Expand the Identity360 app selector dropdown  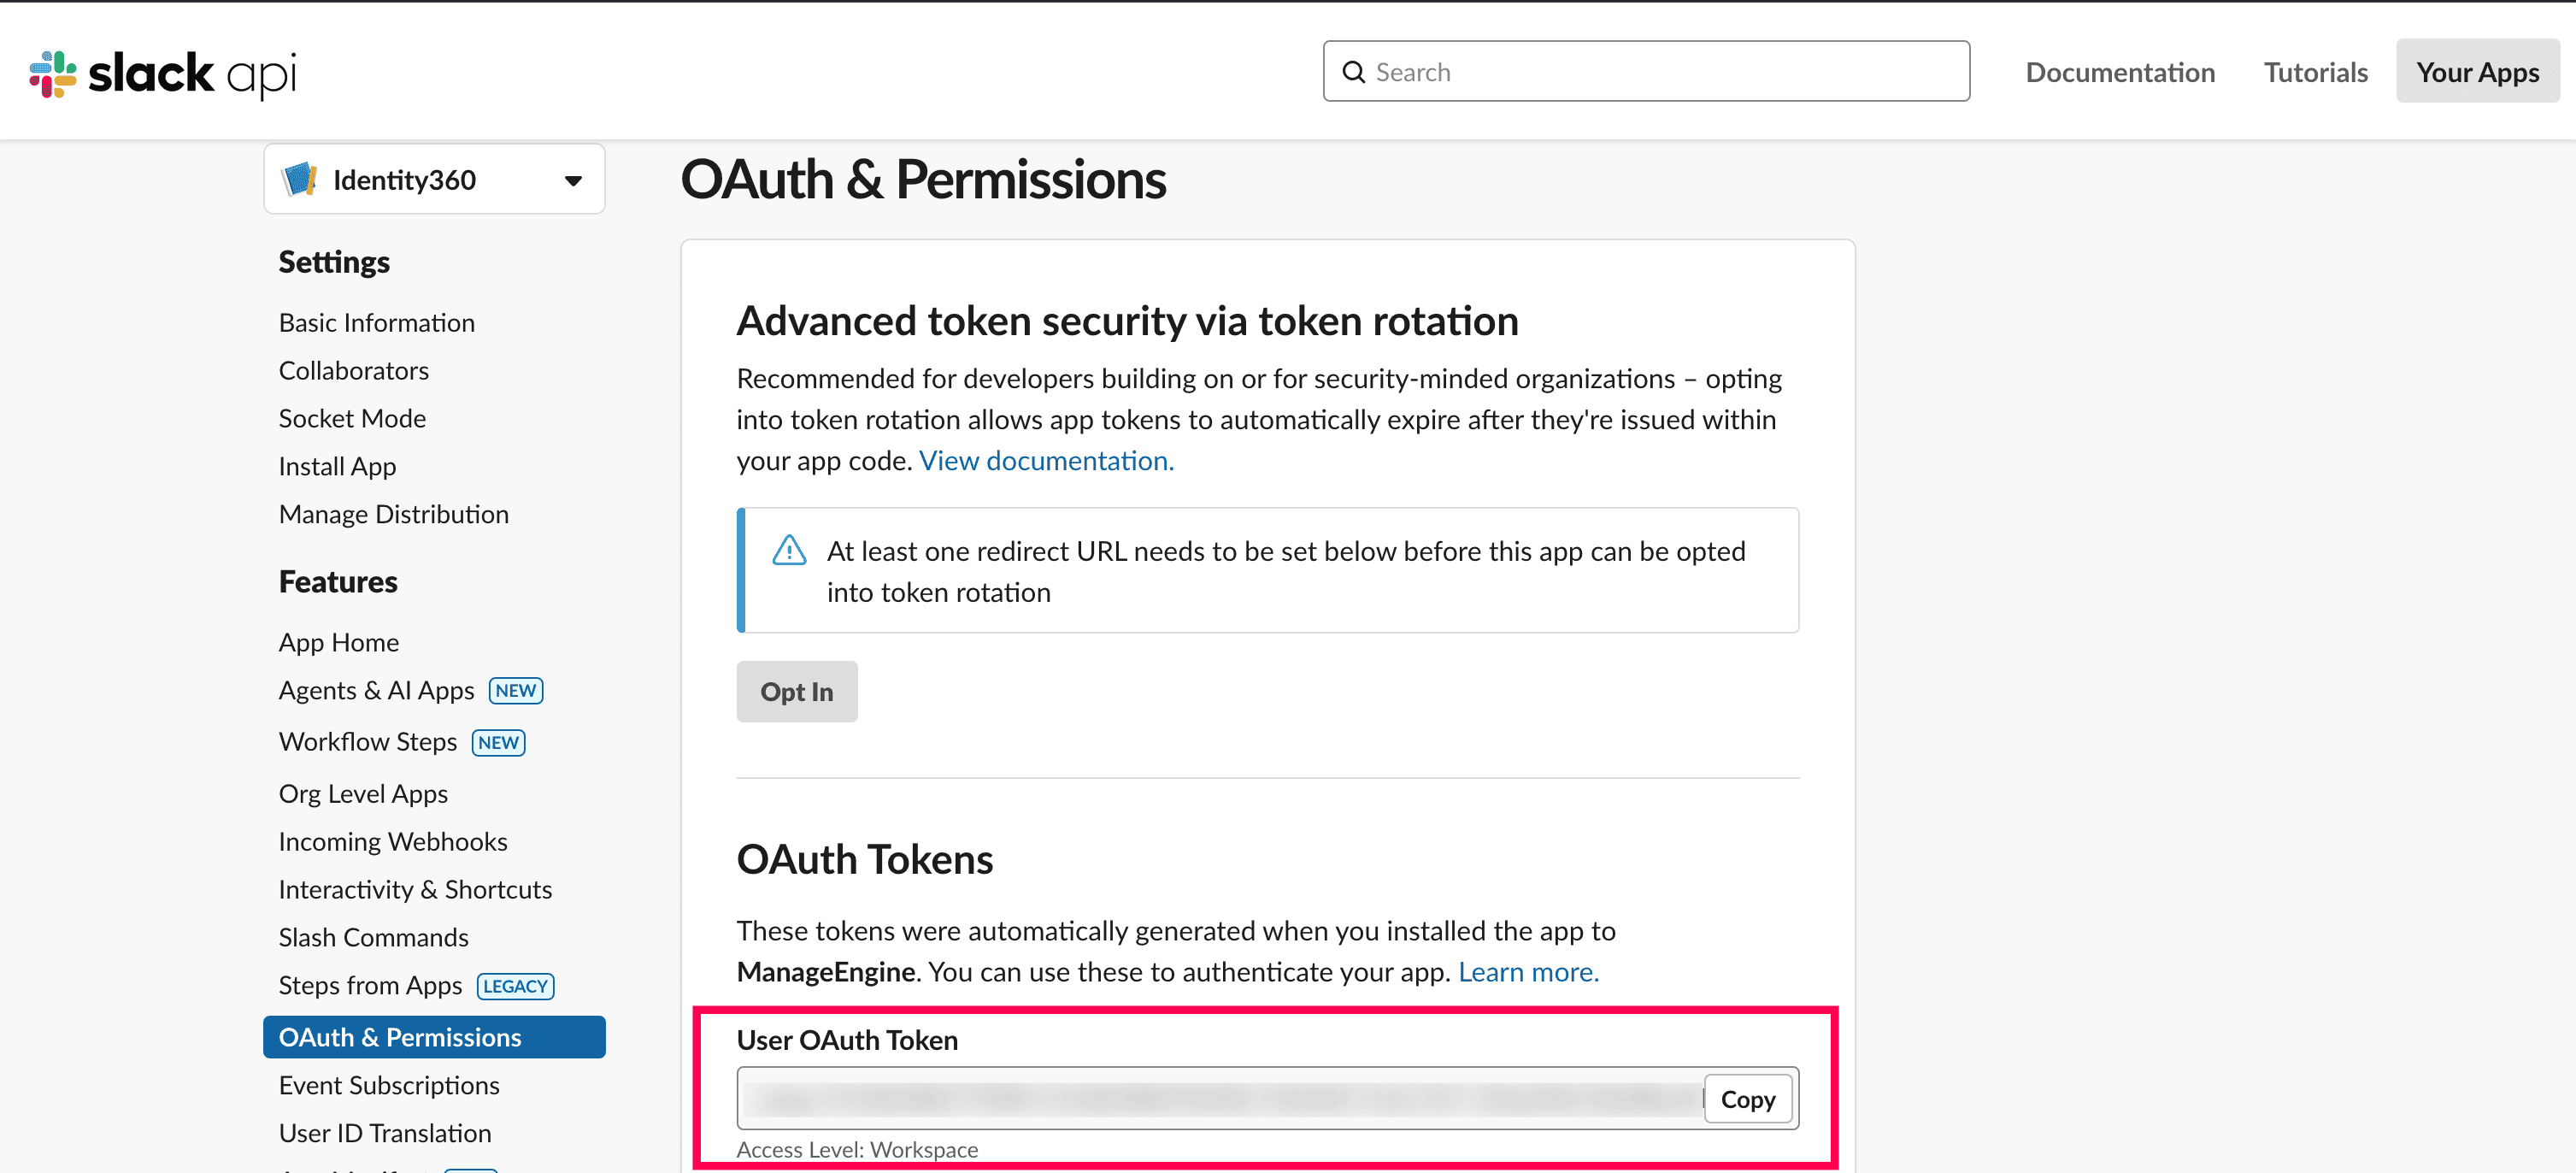tap(573, 181)
